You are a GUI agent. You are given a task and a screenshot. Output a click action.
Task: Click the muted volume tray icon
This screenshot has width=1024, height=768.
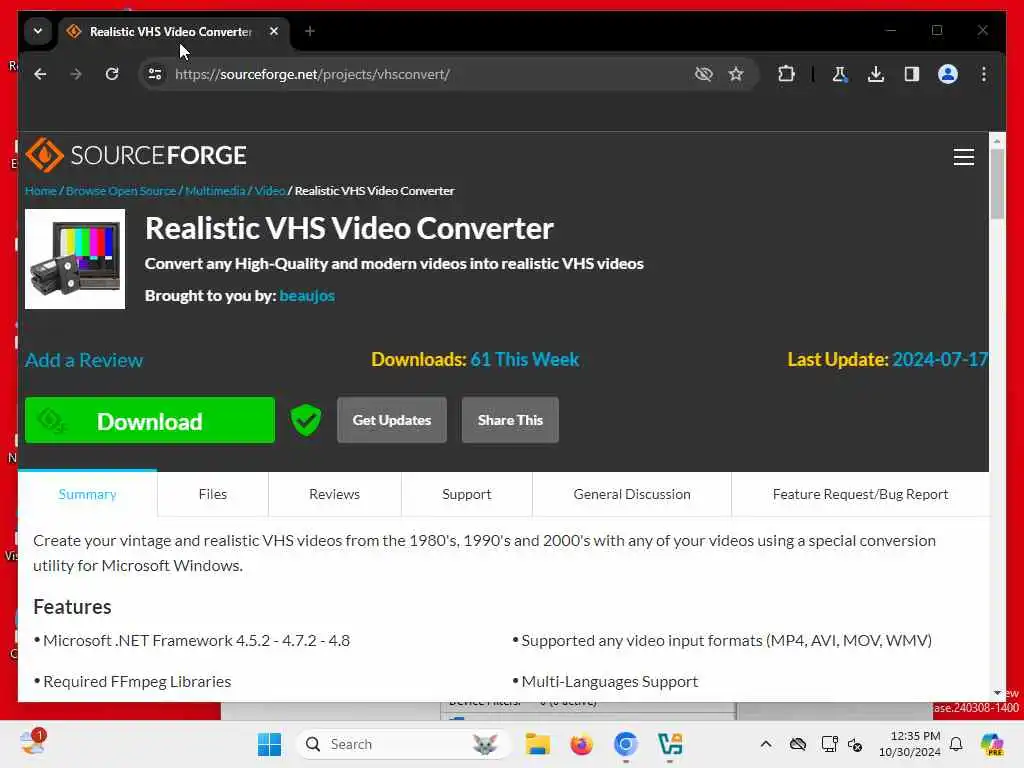pyautogui.click(x=855, y=744)
